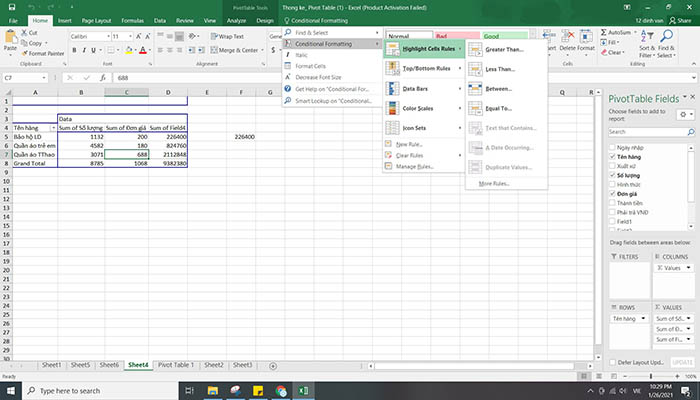
Task: Open the File tab
Action: click(13, 21)
